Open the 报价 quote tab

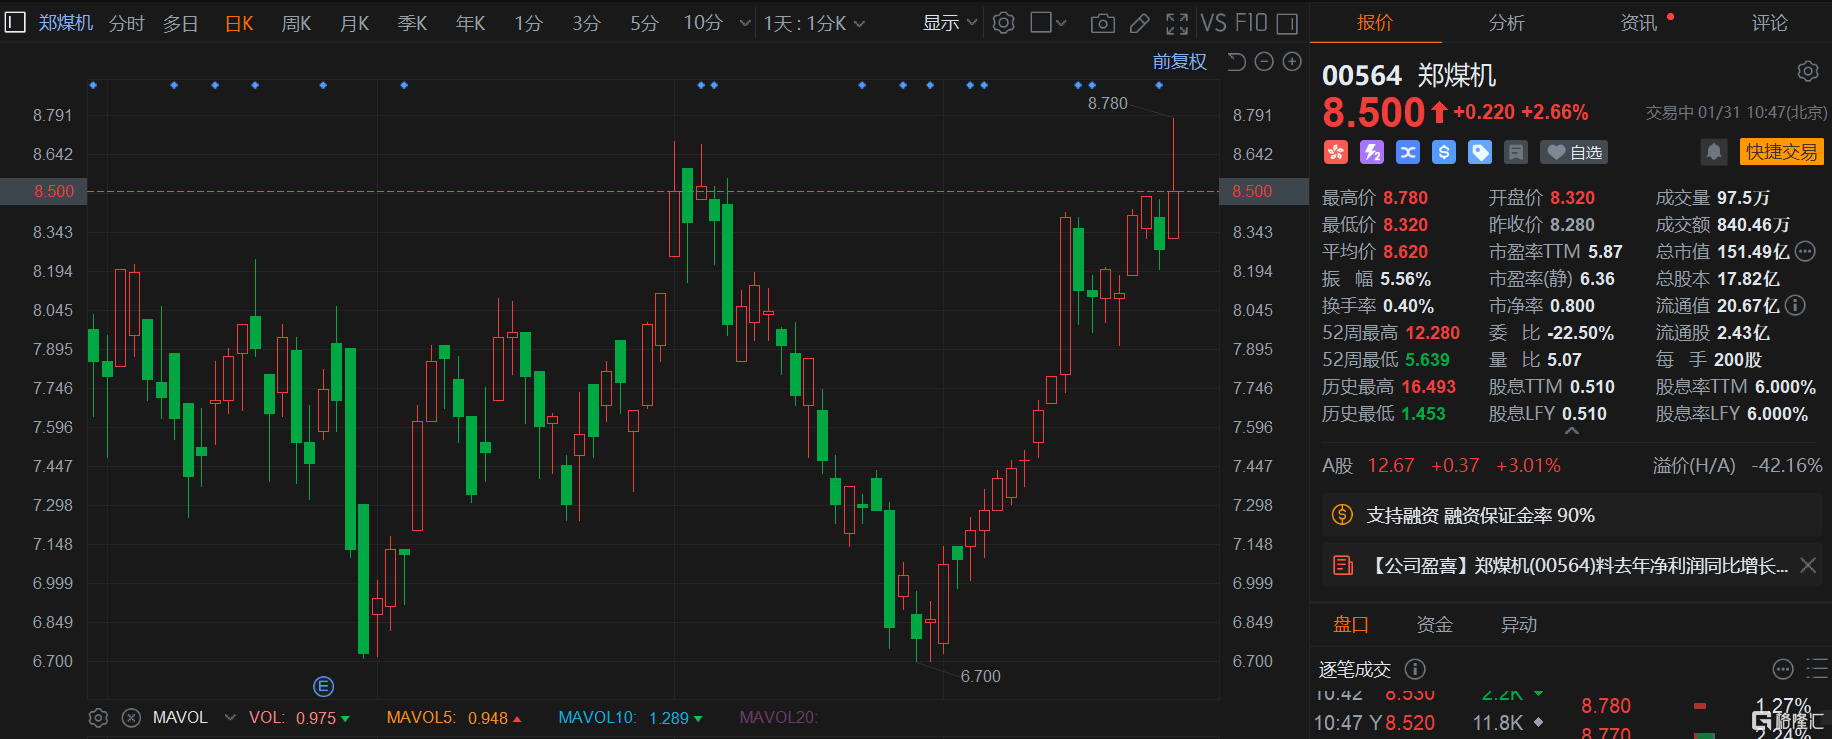tap(1375, 22)
